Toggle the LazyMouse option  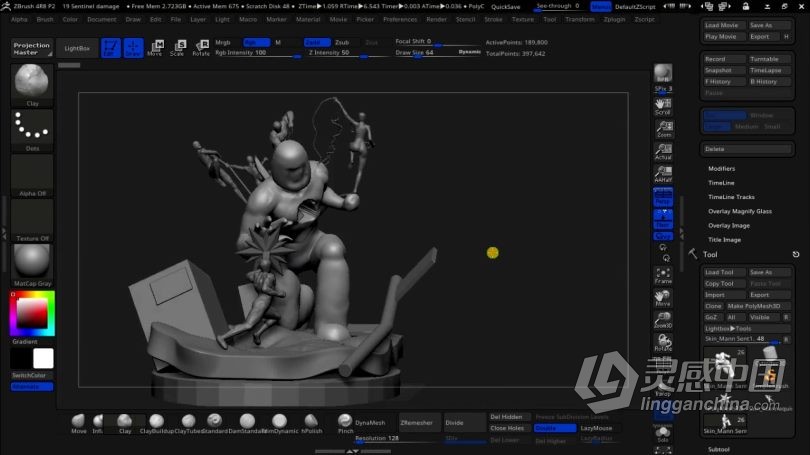[596, 428]
